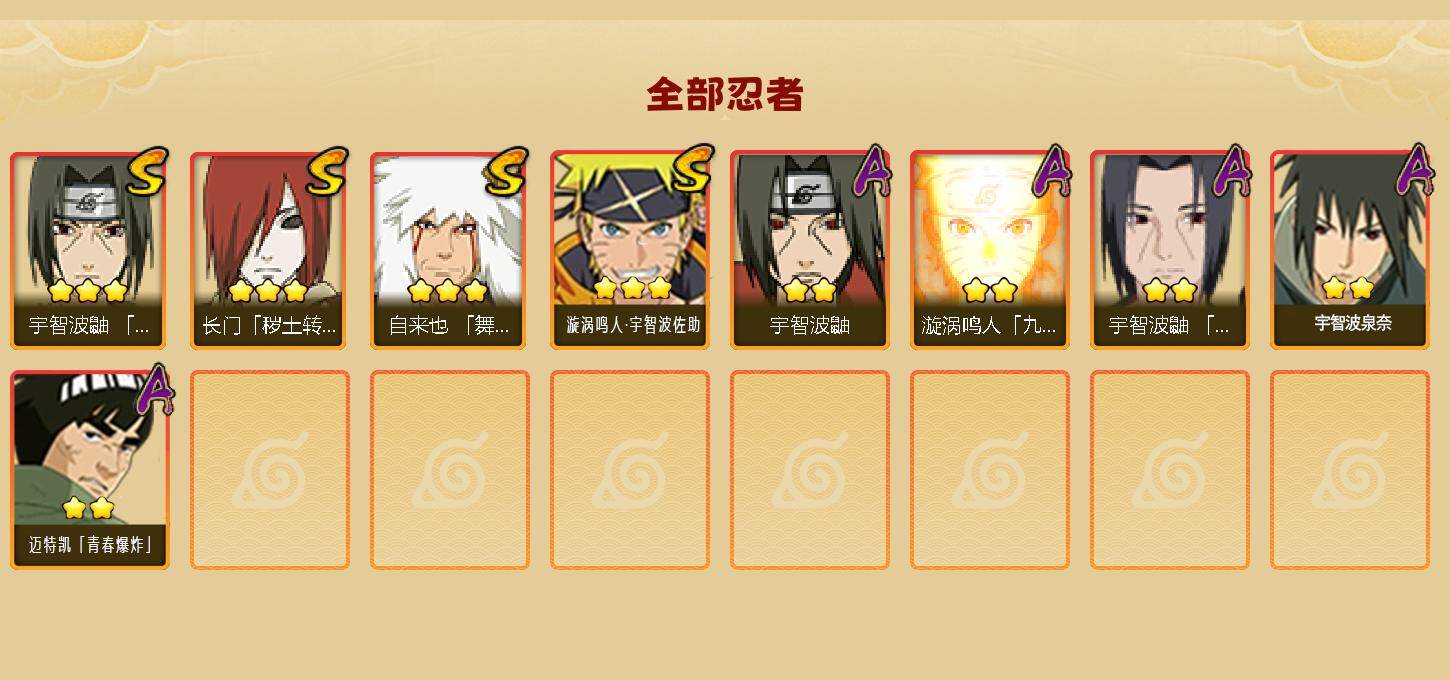Click the S badge on 漩涡鸣人·宇智波佐助 card
1450x680 pixels.
coord(692,169)
